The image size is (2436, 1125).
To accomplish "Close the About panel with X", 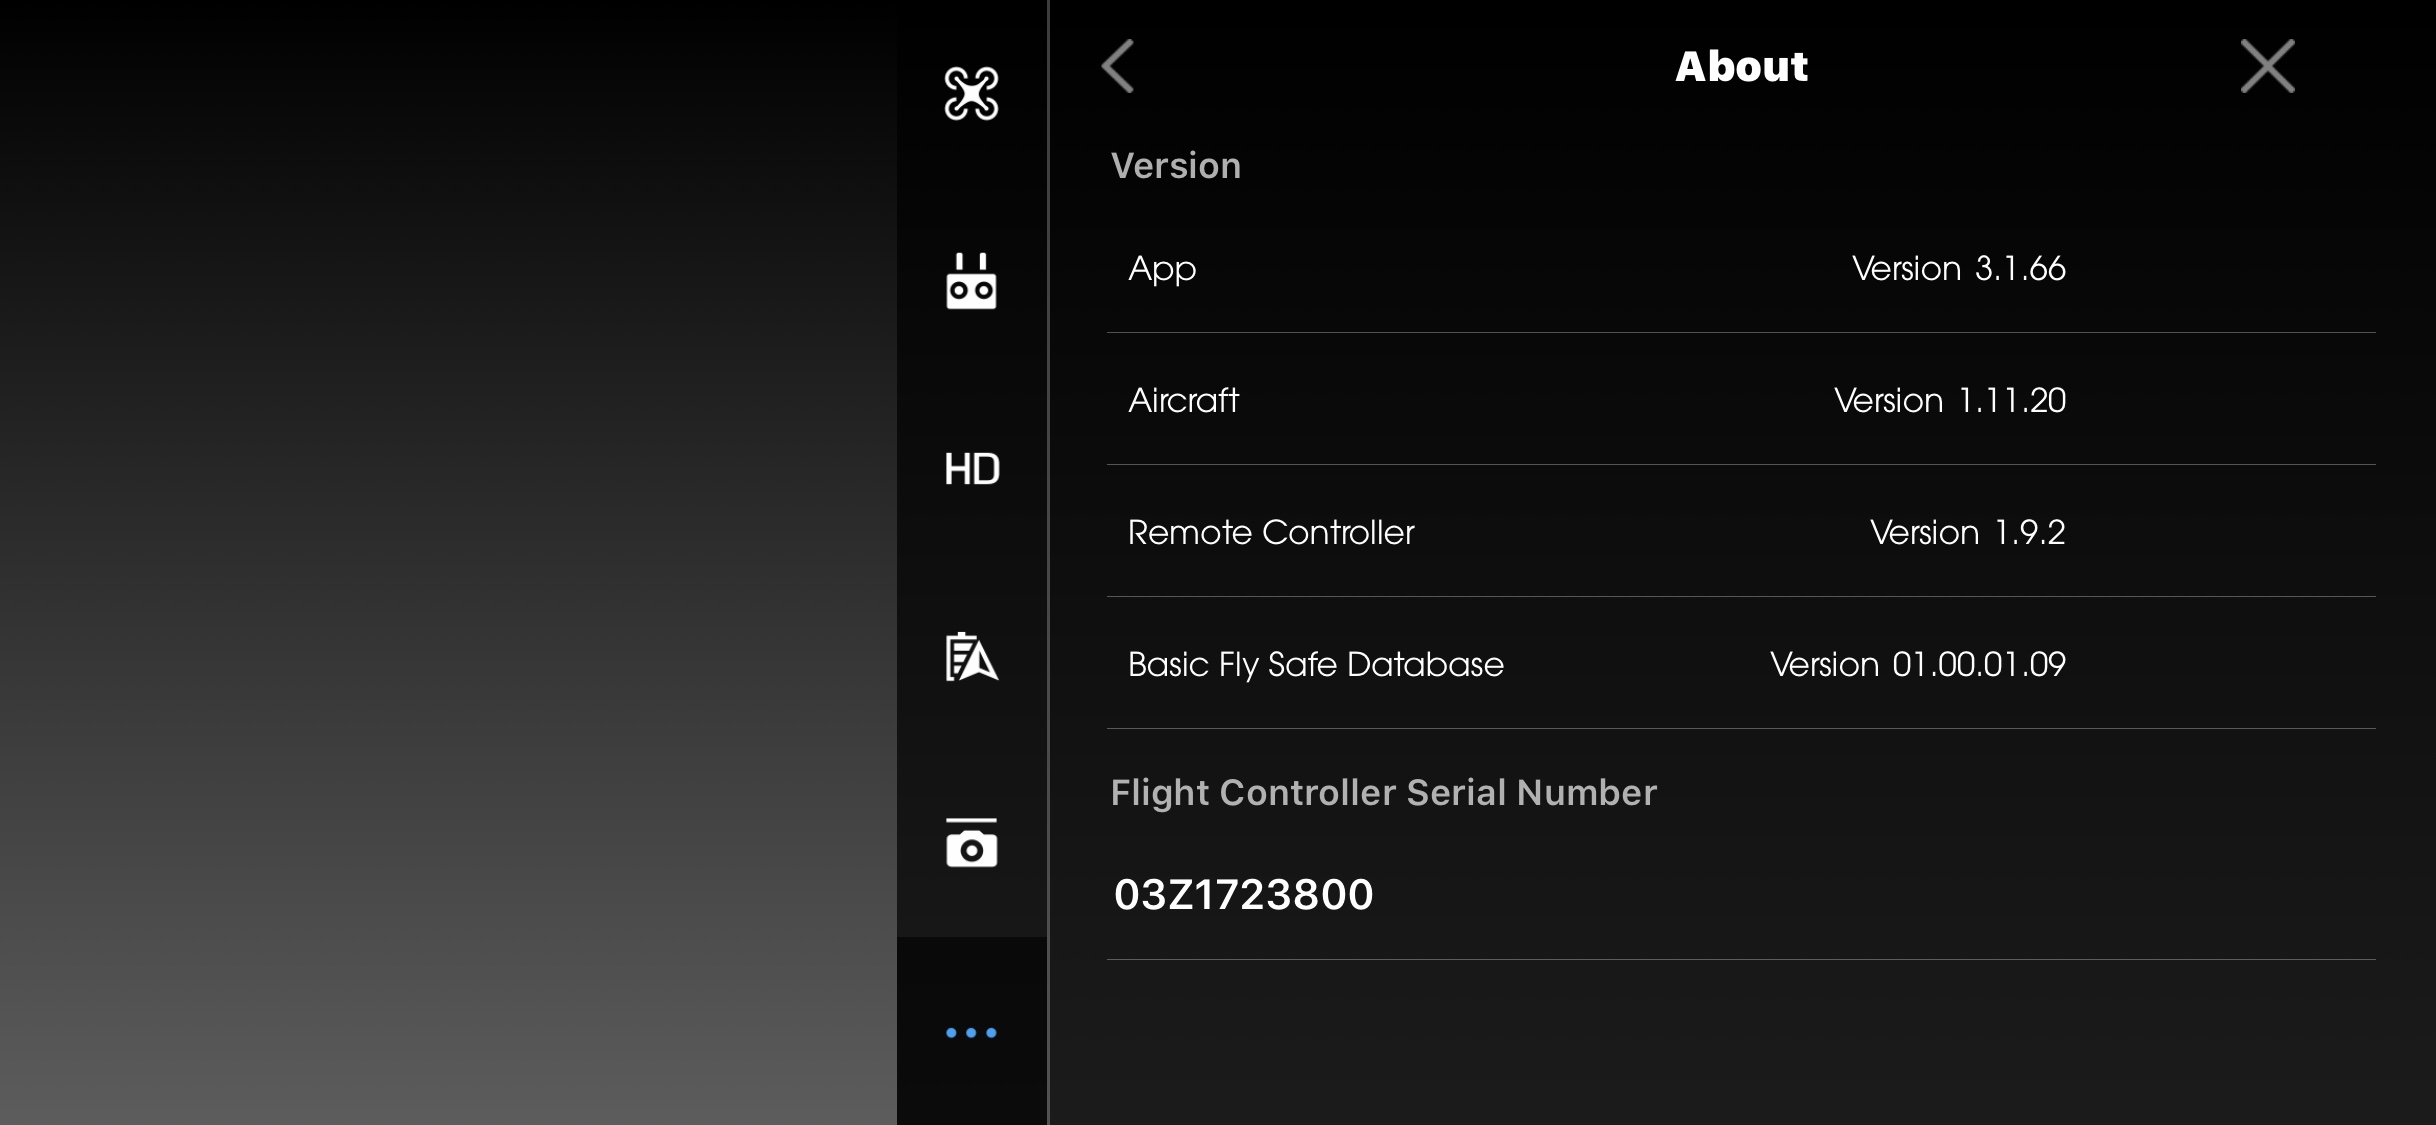I will [x=2267, y=66].
